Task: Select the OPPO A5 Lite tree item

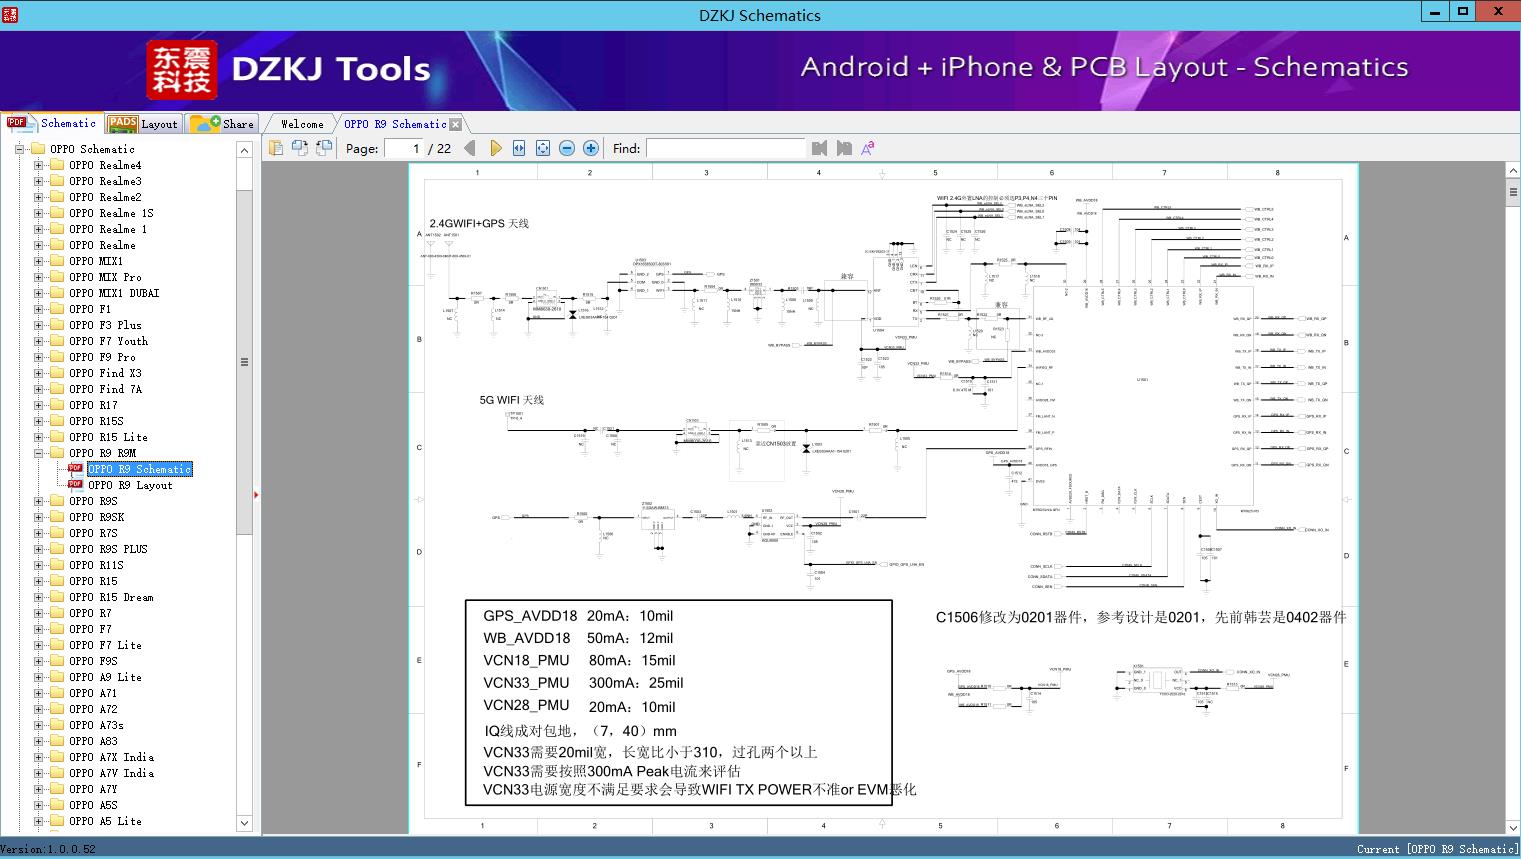Action: tap(105, 821)
